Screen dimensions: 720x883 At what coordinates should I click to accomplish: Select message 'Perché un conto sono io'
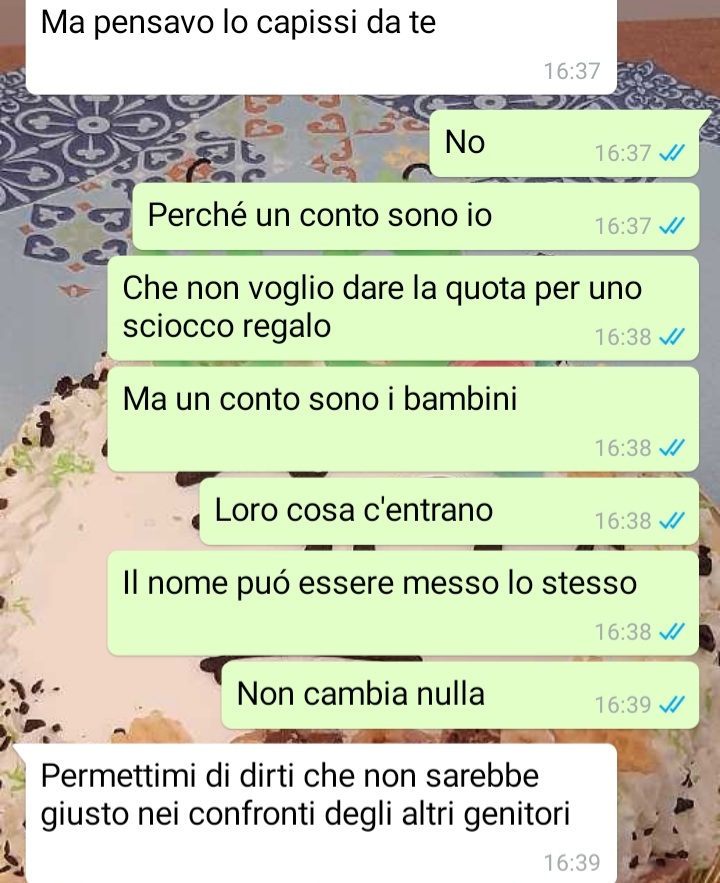tap(415, 216)
